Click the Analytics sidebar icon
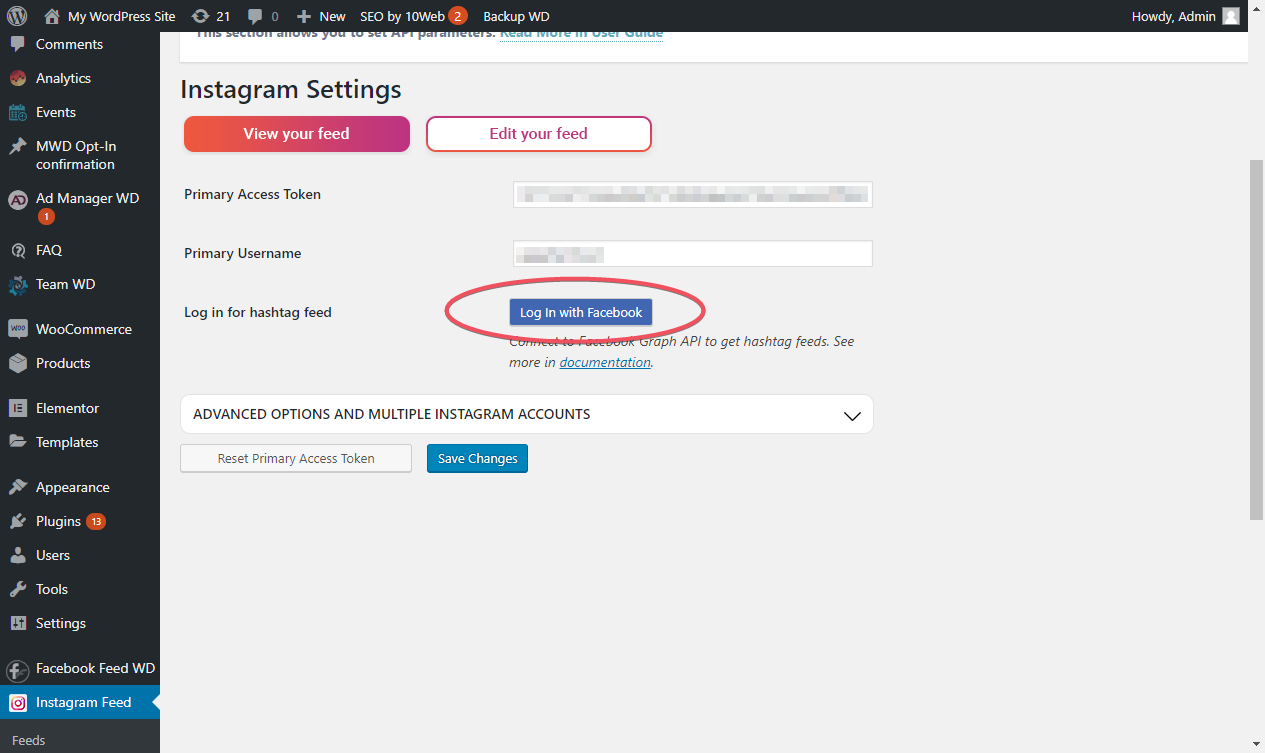Image resolution: width=1265 pixels, height=753 pixels. [x=17, y=78]
